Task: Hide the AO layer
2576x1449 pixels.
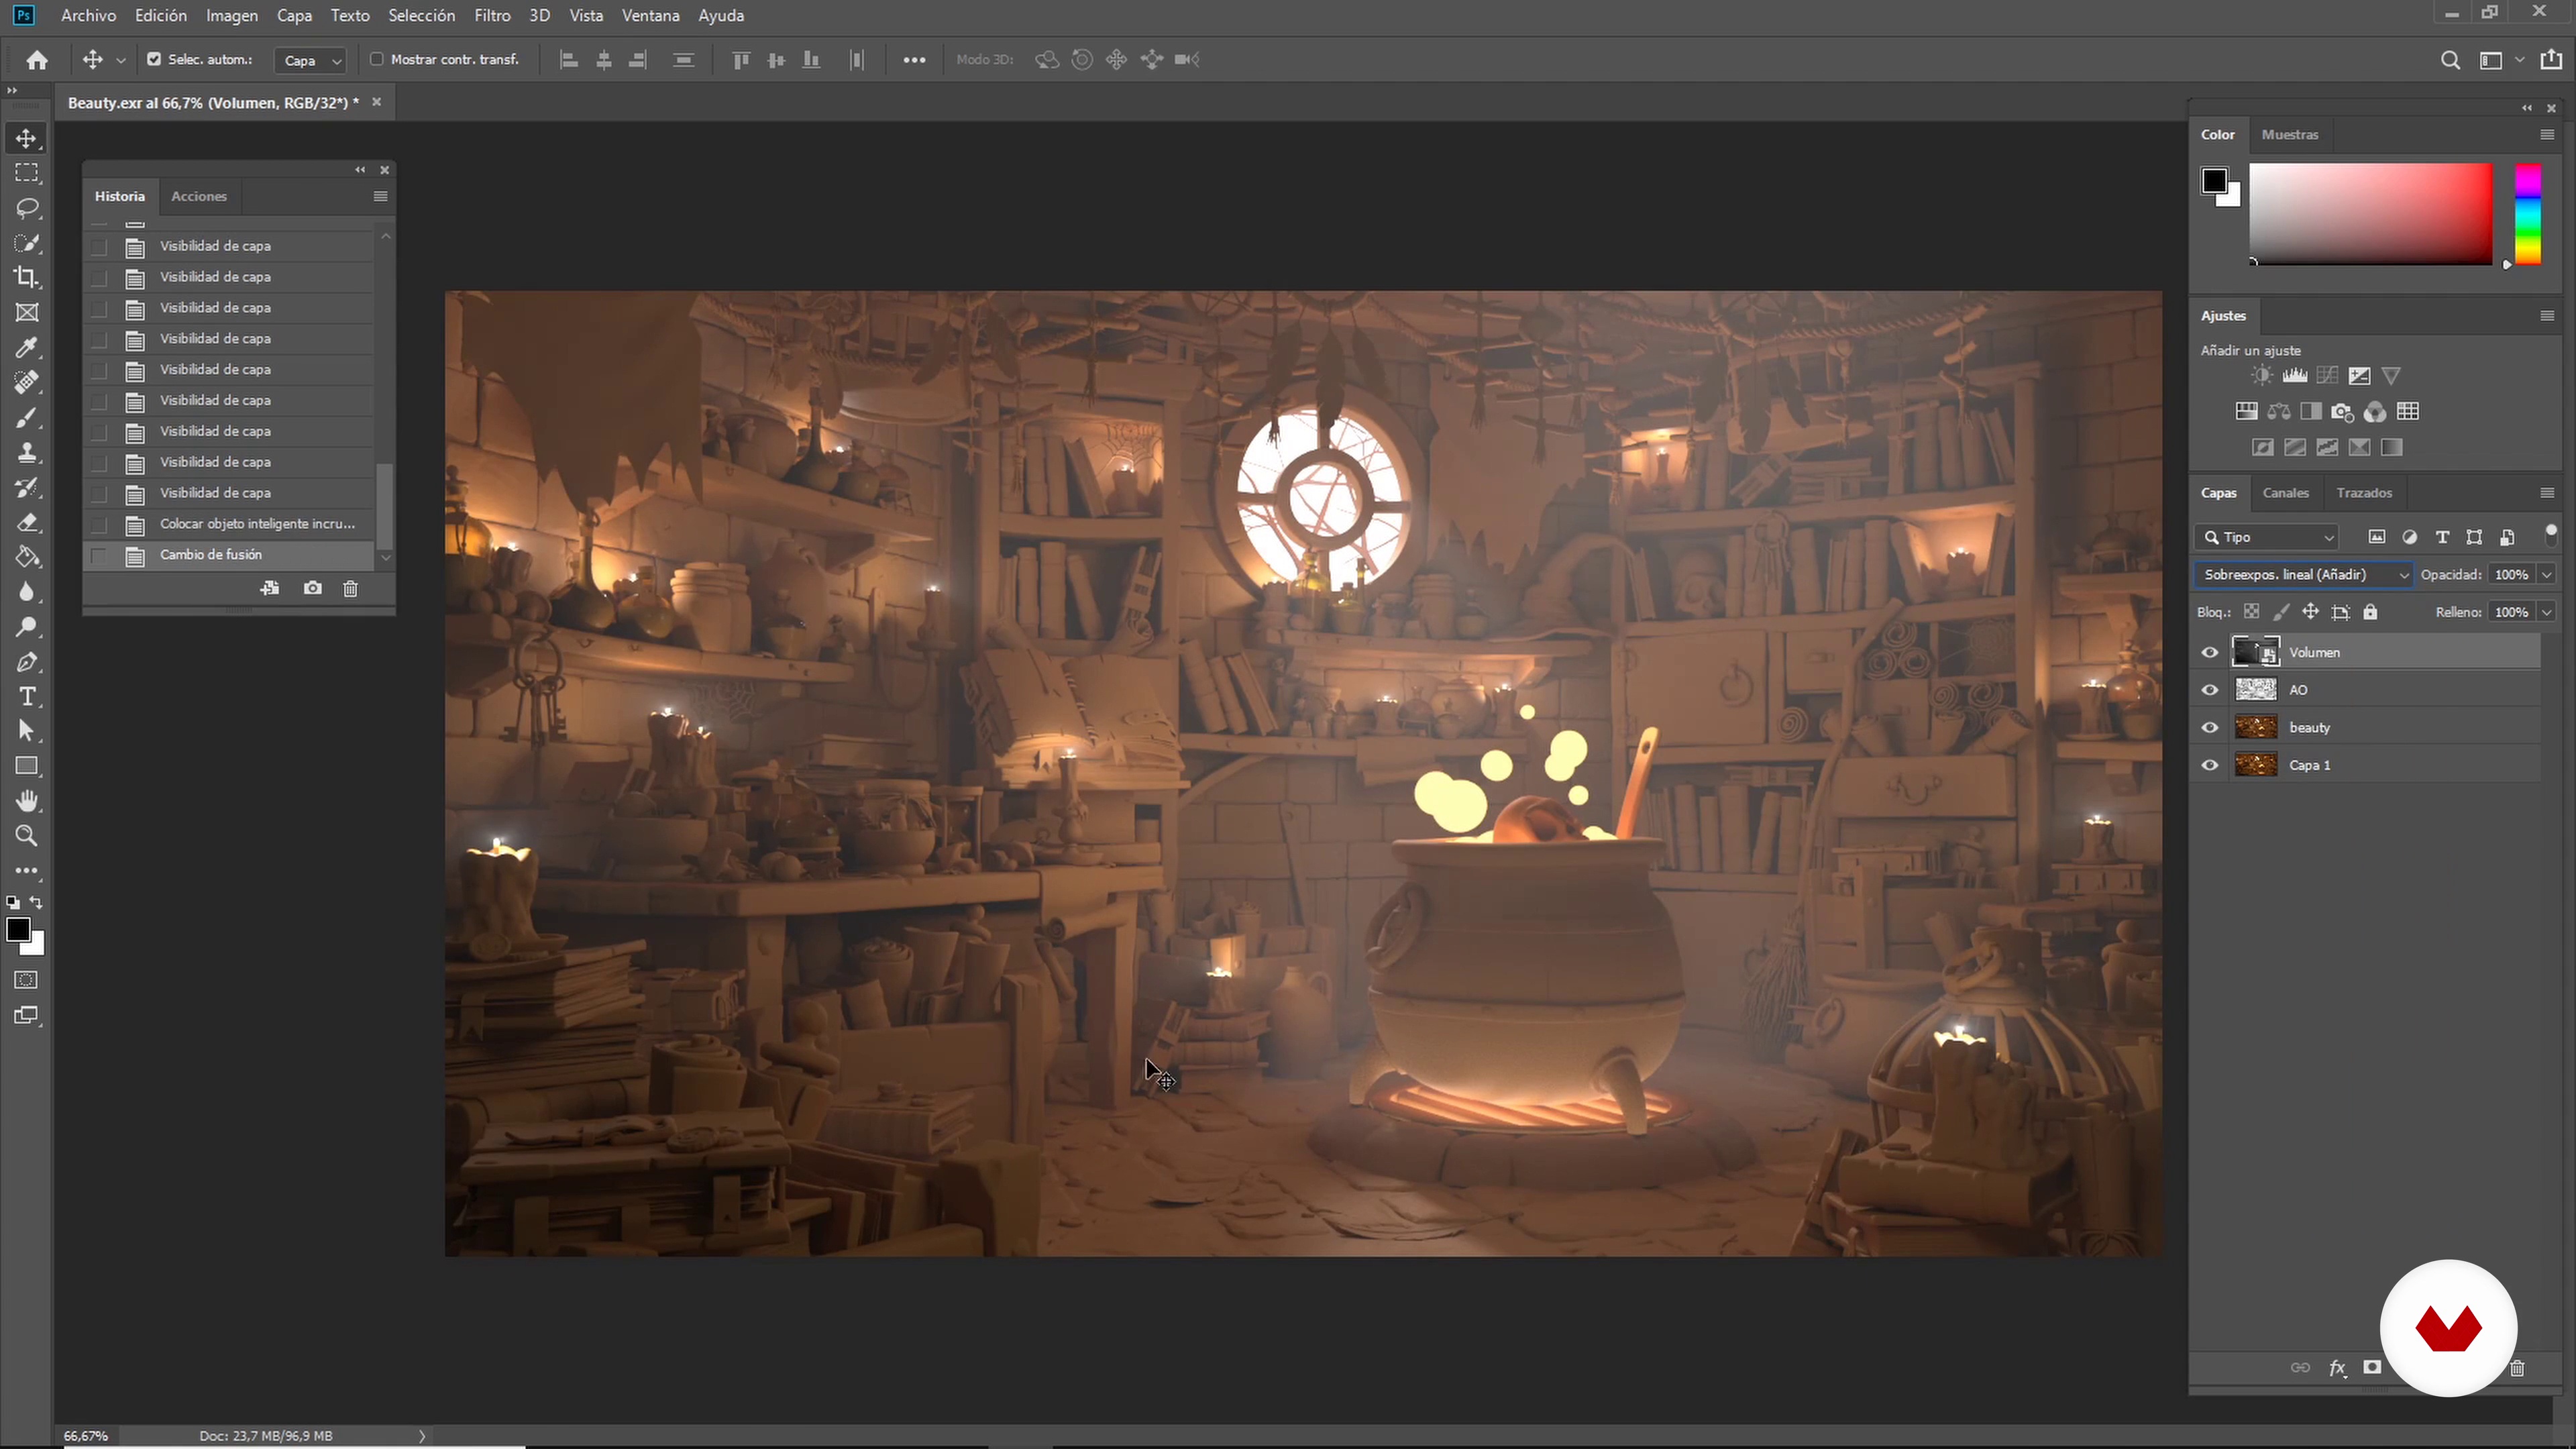Action: pyautogui.click(x=2210, y=690)
